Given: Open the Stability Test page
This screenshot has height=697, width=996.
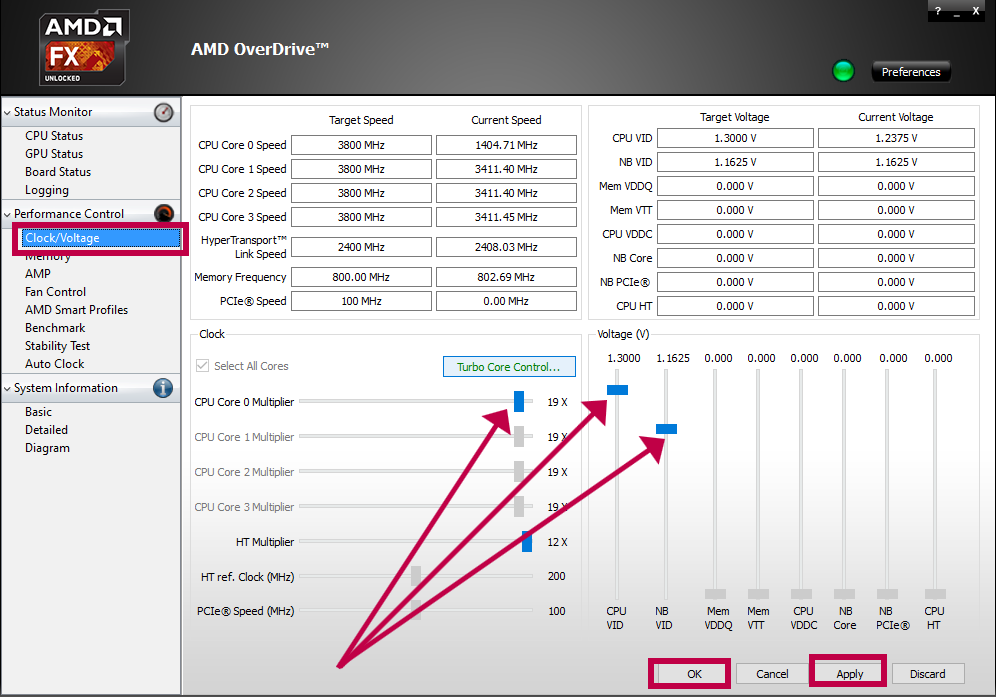Looking at the screenshot, I should coord(57,346).
